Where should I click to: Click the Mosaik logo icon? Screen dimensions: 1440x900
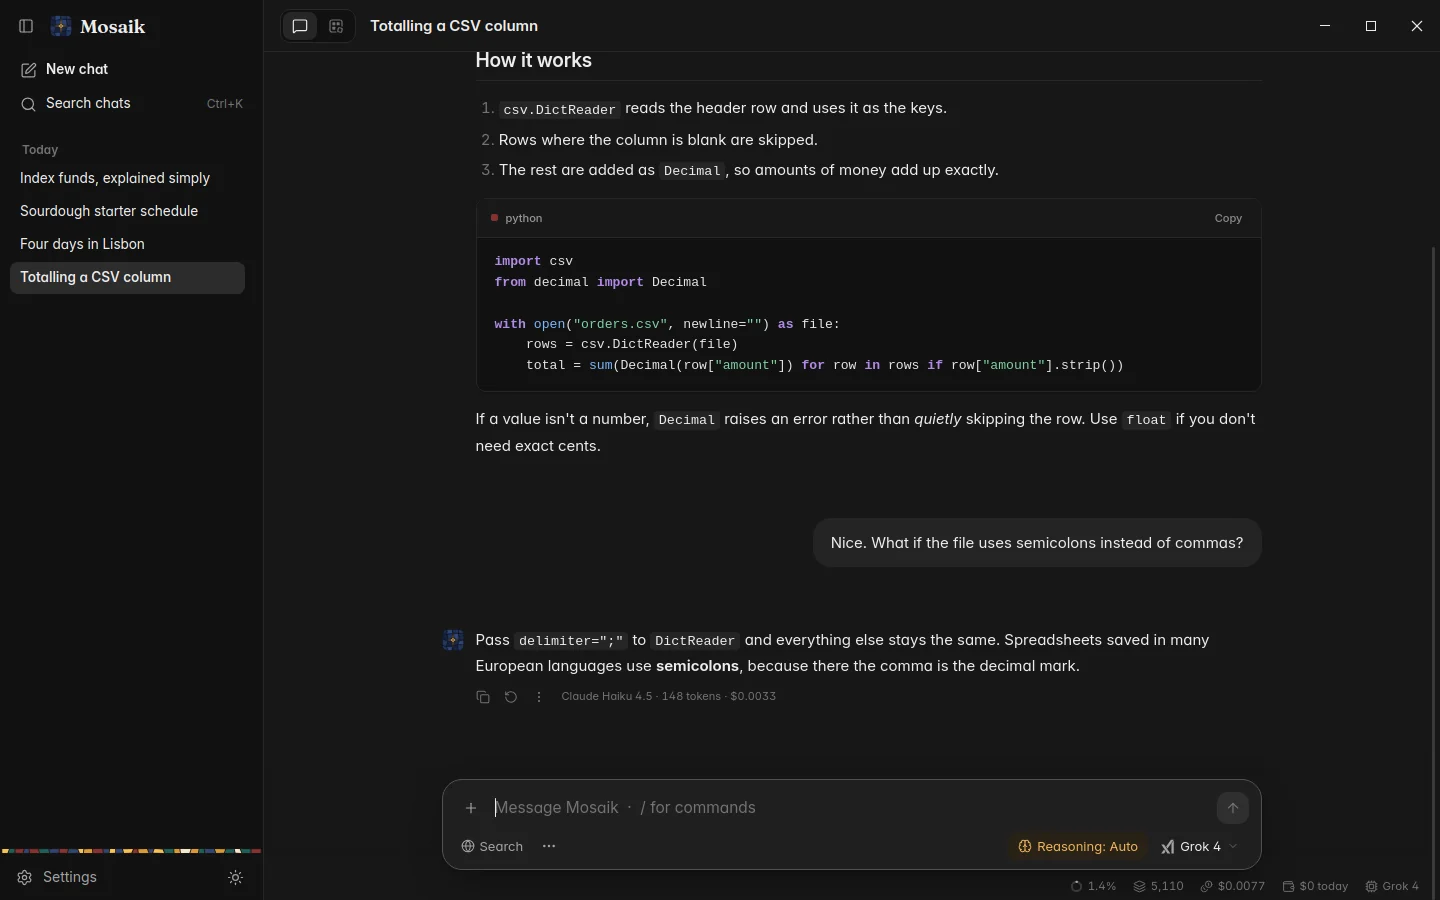(61, 26)
